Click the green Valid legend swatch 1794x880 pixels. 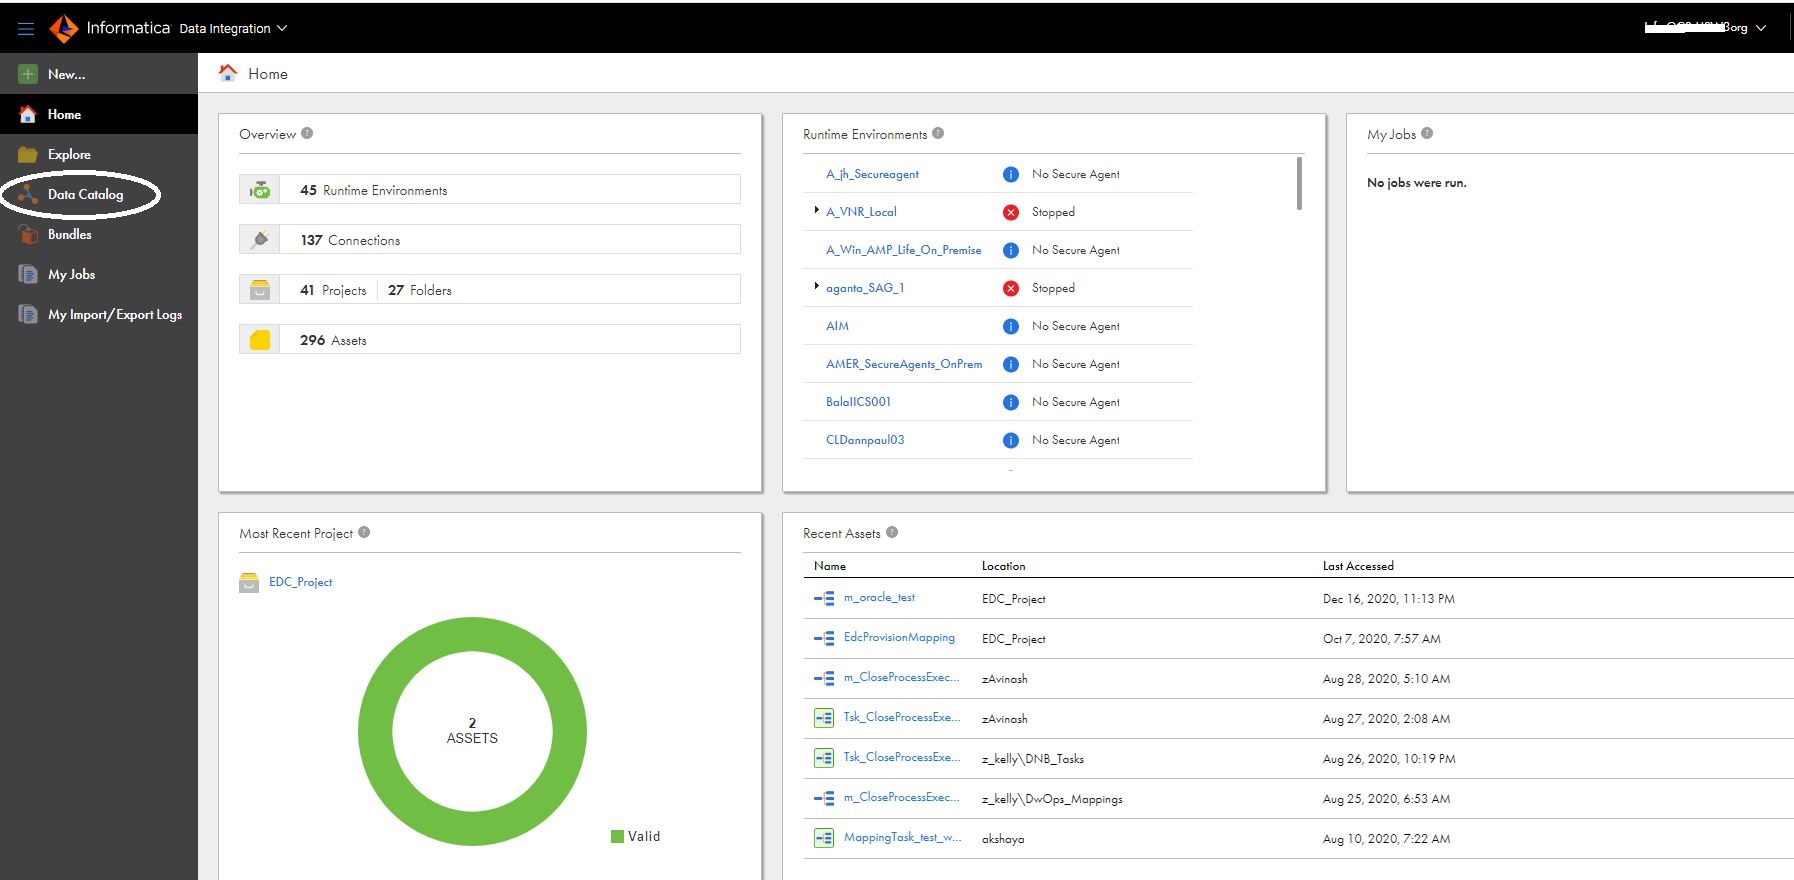tap(617, 836)
